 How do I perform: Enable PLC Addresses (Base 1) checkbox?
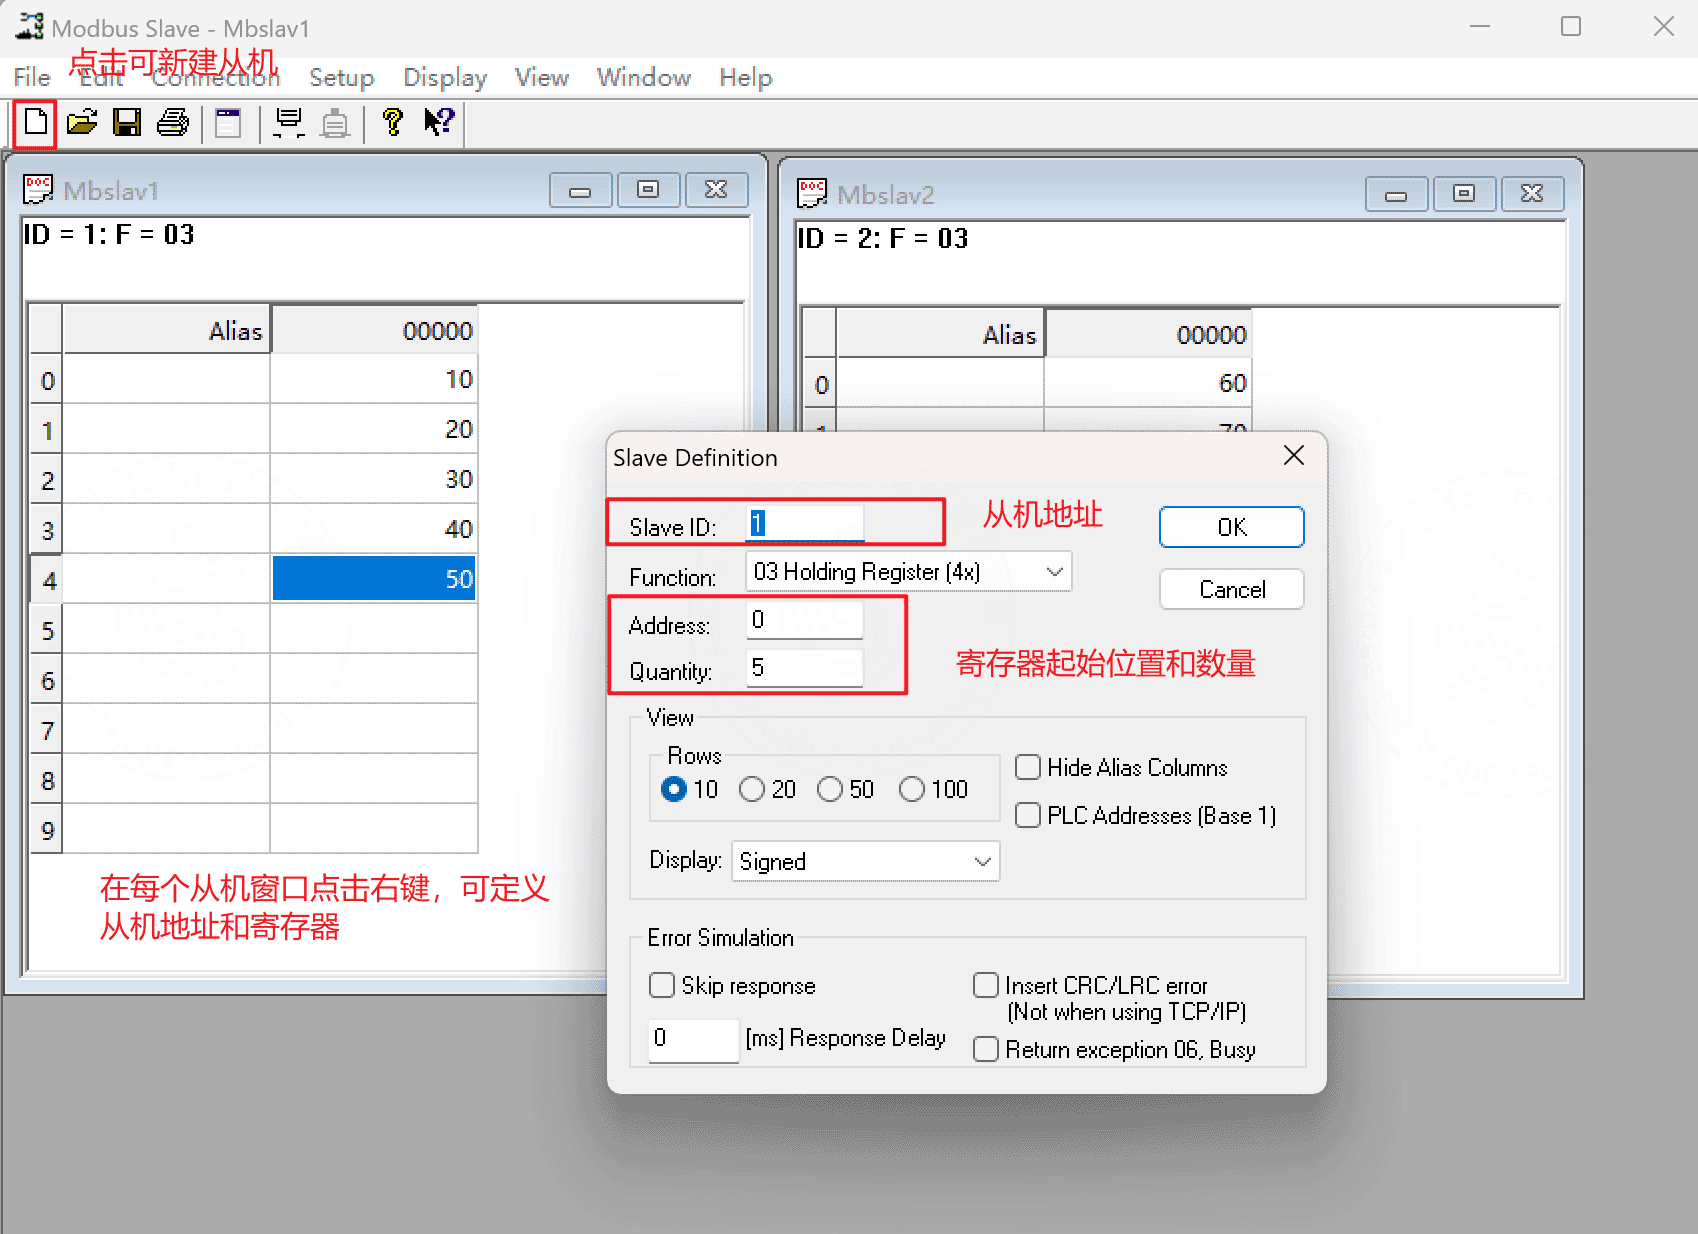[1028, 815]
